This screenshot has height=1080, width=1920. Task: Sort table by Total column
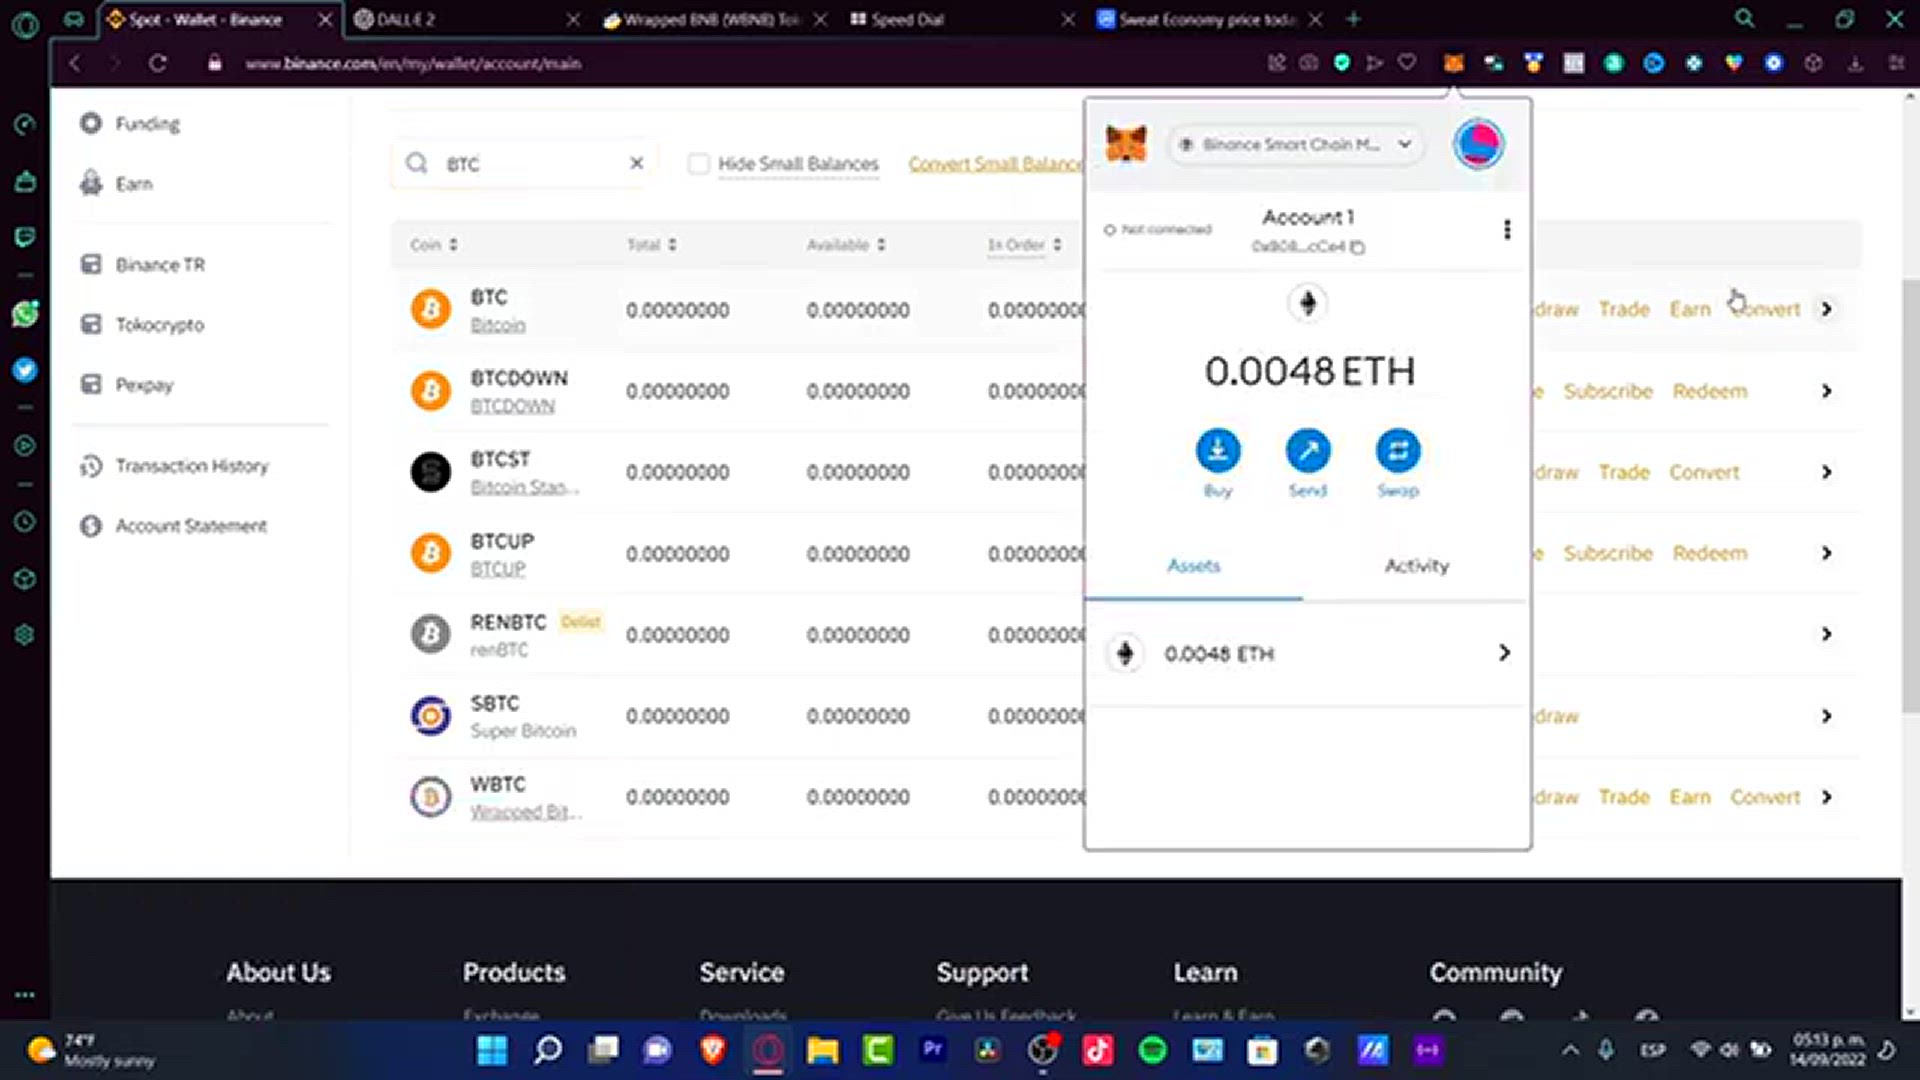[x=652, y=245]
